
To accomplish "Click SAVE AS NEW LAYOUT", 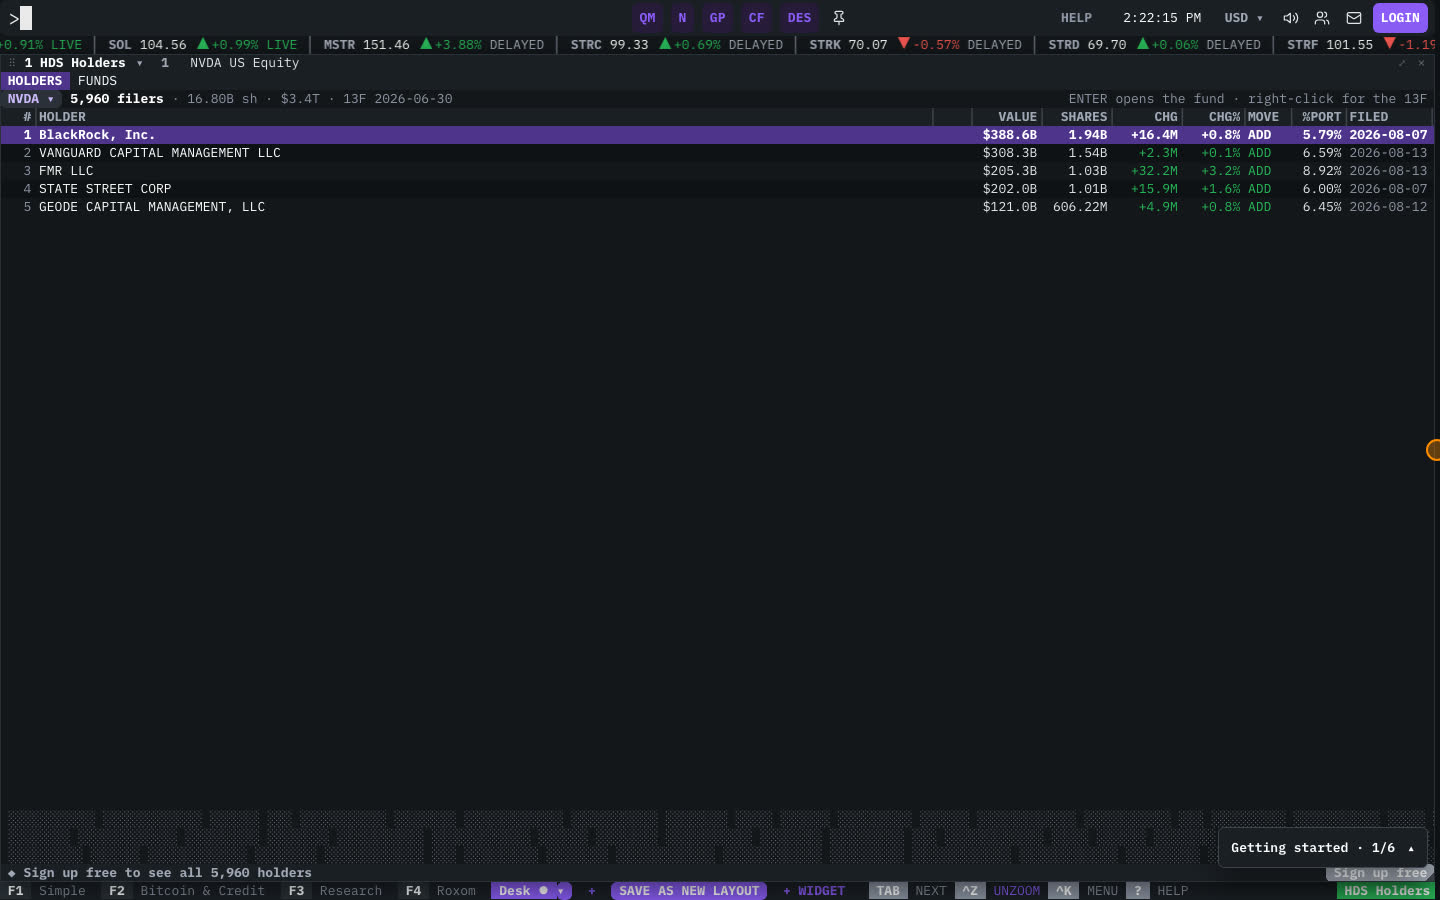I will pyautogui.click(x=689, y=891).
